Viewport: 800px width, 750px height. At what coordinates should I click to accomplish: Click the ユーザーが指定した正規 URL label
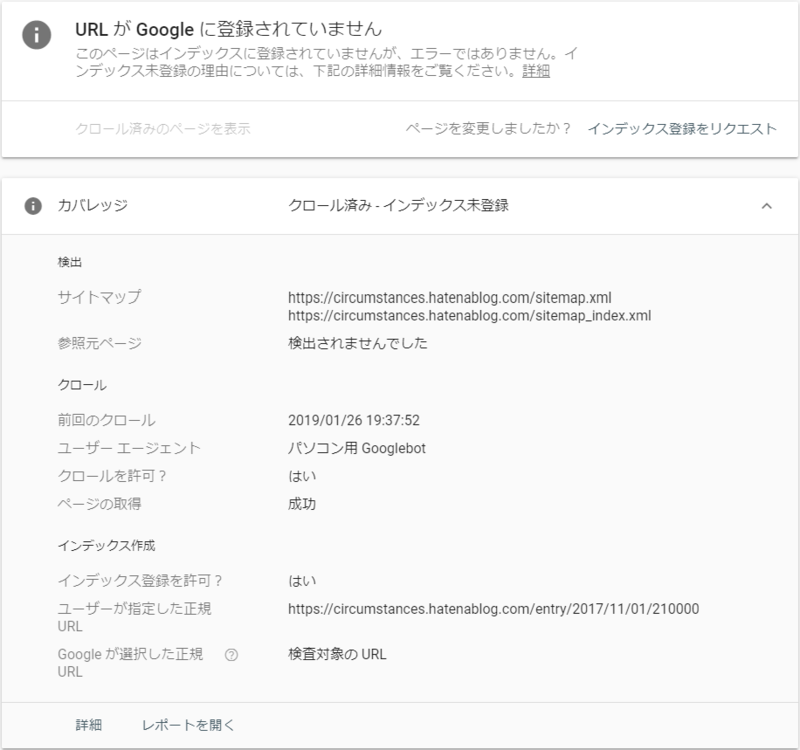[x=134, y=617]
